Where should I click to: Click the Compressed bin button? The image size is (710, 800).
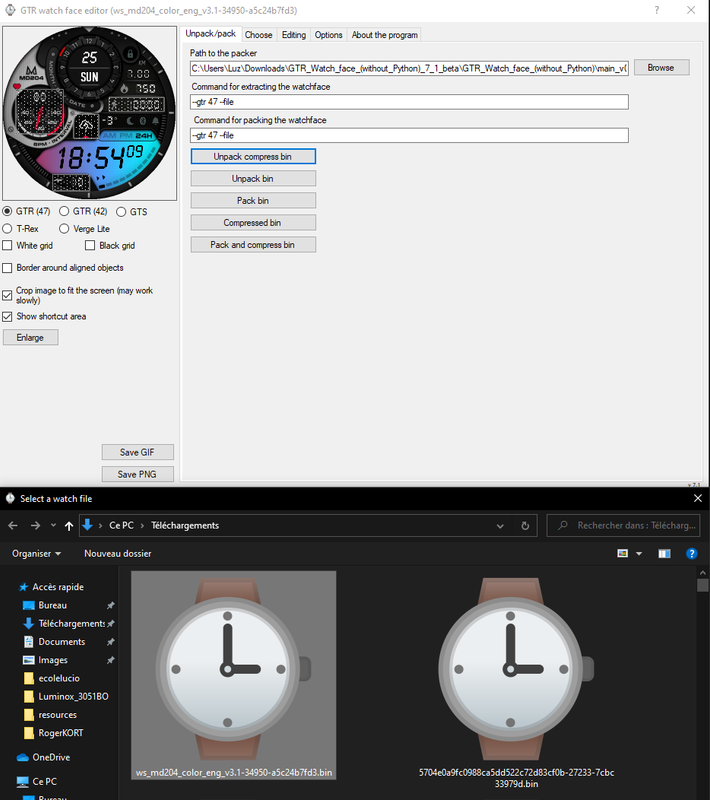coord(253,222)
